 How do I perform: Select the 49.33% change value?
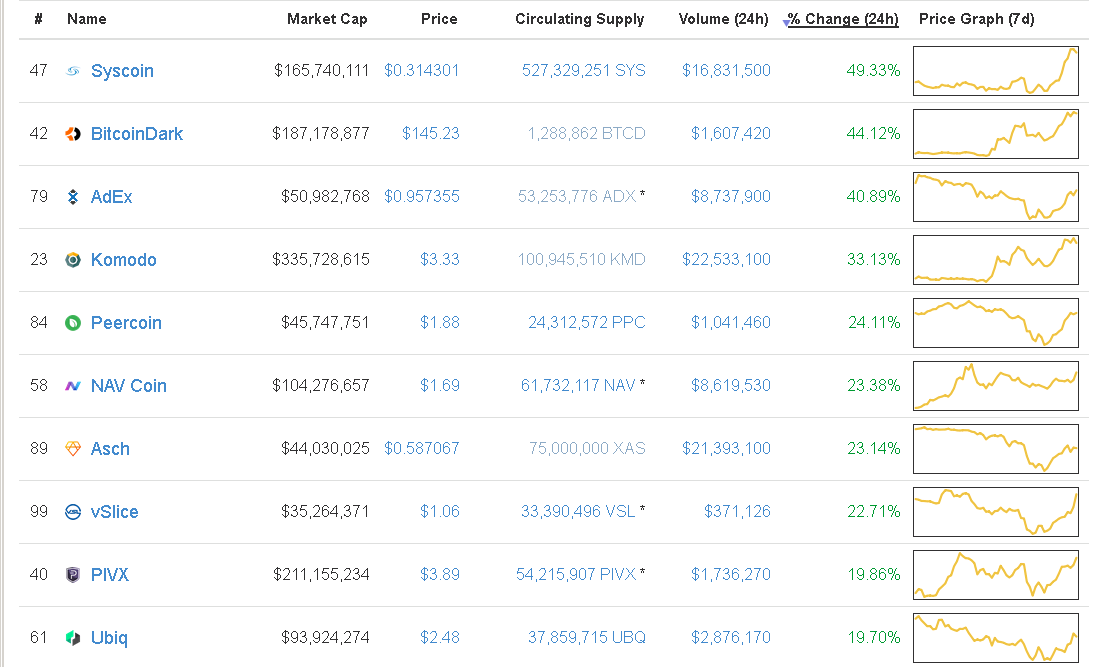(x=873, y=70)
